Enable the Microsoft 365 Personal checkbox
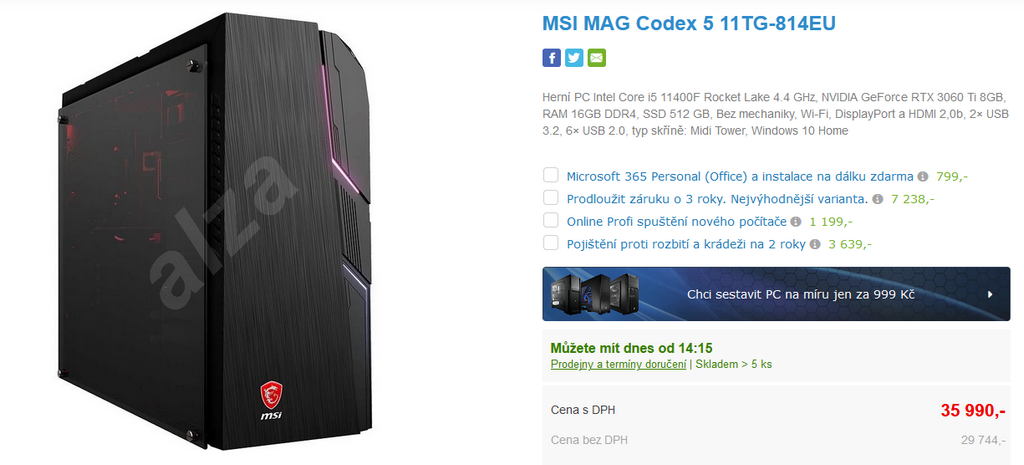This screenshot has height=465, width=1024. pyautogui.click(x=551, y=175)
